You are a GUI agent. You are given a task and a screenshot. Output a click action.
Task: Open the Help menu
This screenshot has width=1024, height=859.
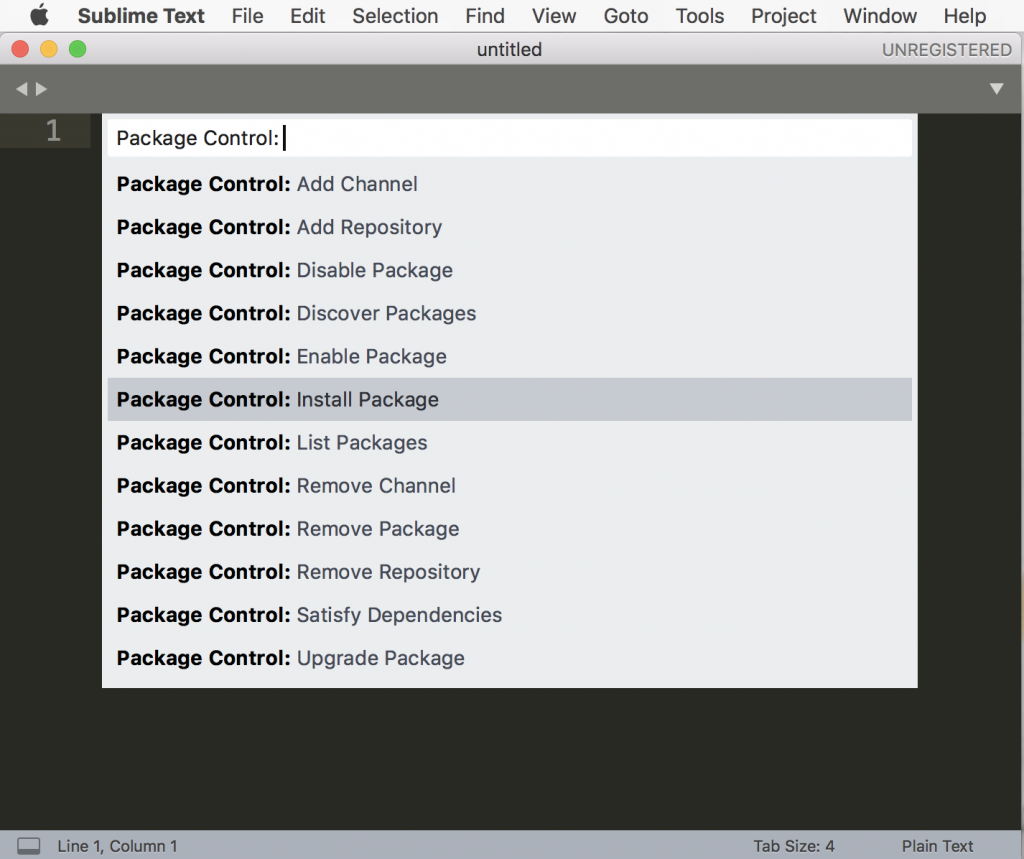965,16
